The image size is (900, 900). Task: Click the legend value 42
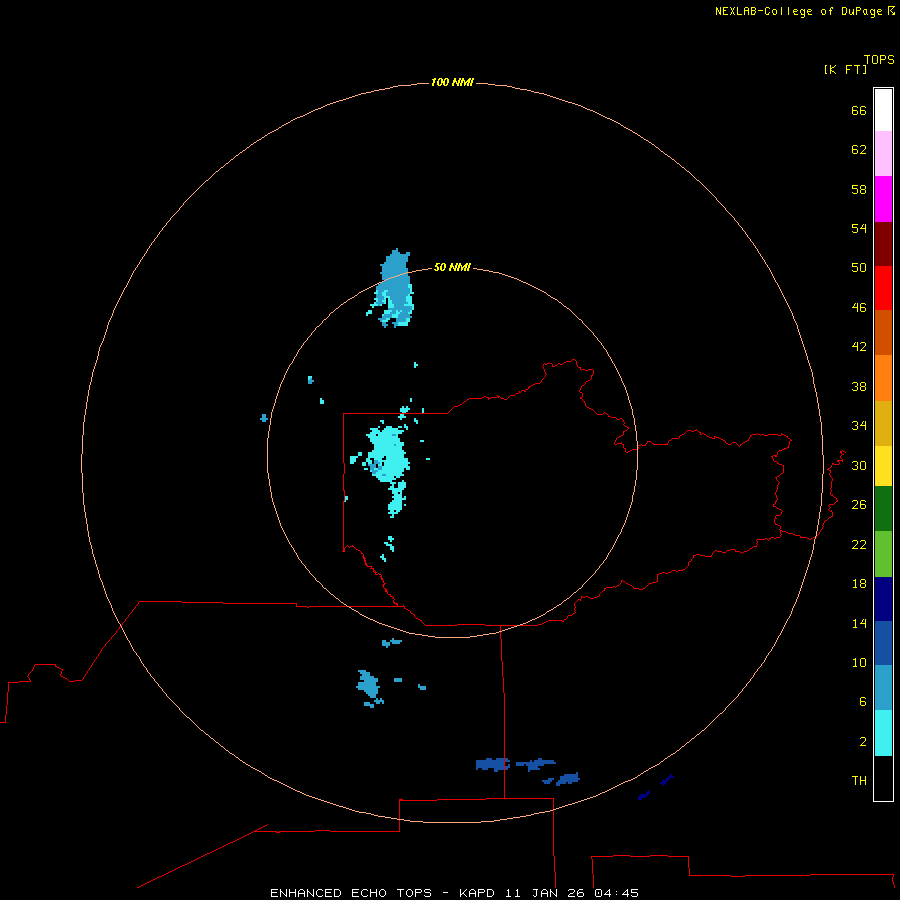[x=859, y=347]
